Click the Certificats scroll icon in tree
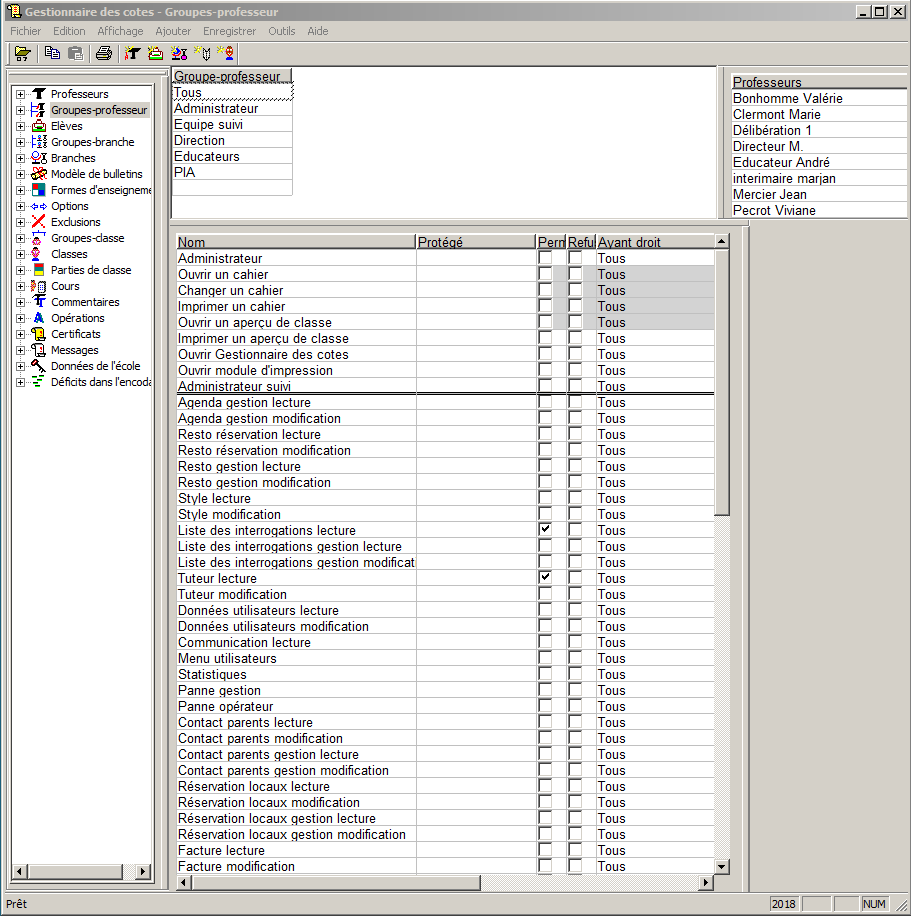 [38, 334]
